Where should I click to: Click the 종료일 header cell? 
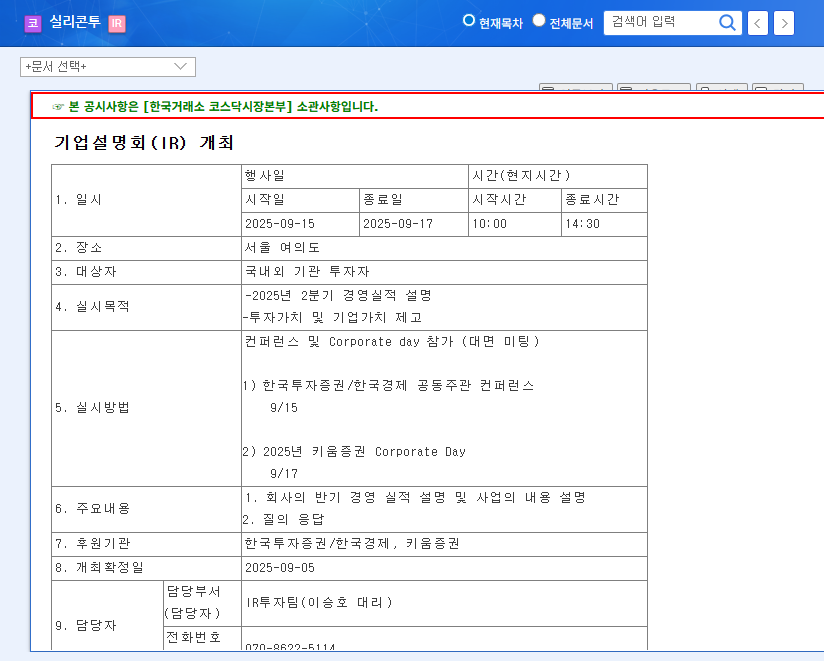414,200
